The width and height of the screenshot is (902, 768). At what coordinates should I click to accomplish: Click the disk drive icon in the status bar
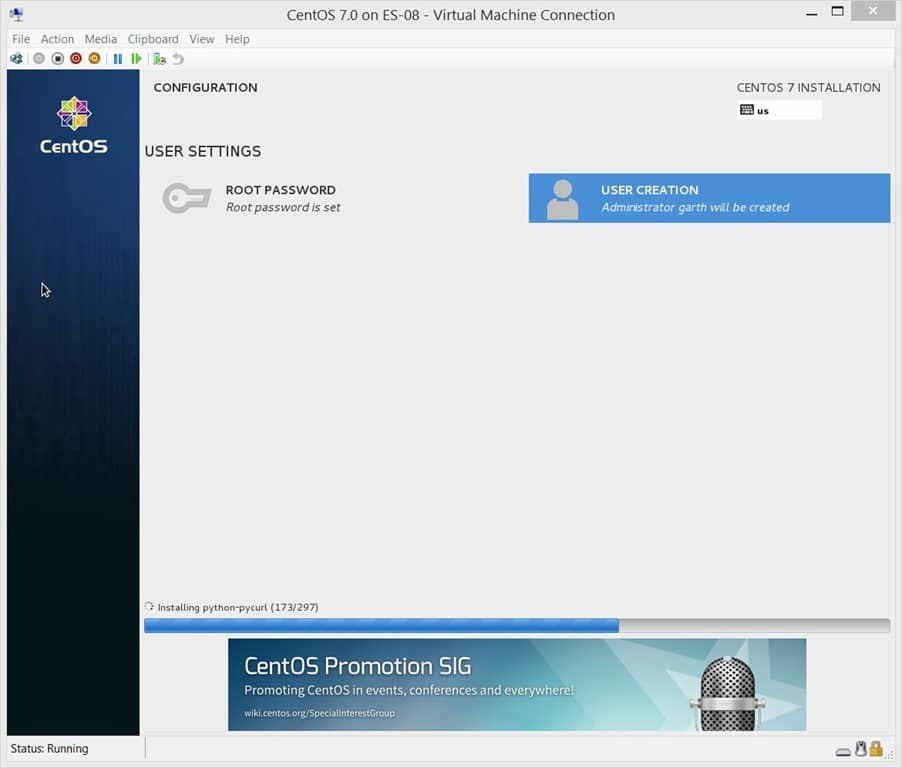click(x=843, y=750)
